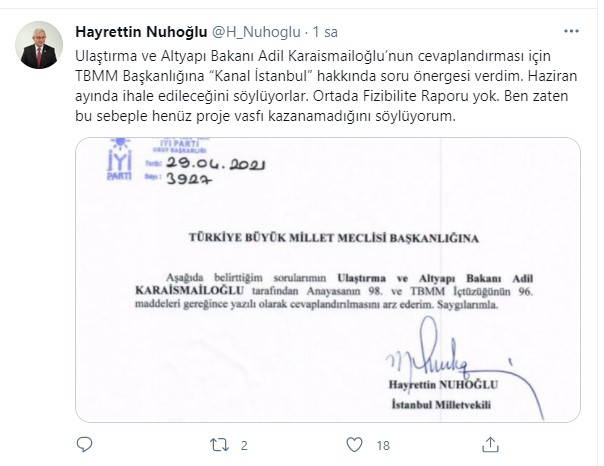The width and height of the screenshot is (604, 466).
Task: Open the share upload icon
Action: click(x=490, y=445)
